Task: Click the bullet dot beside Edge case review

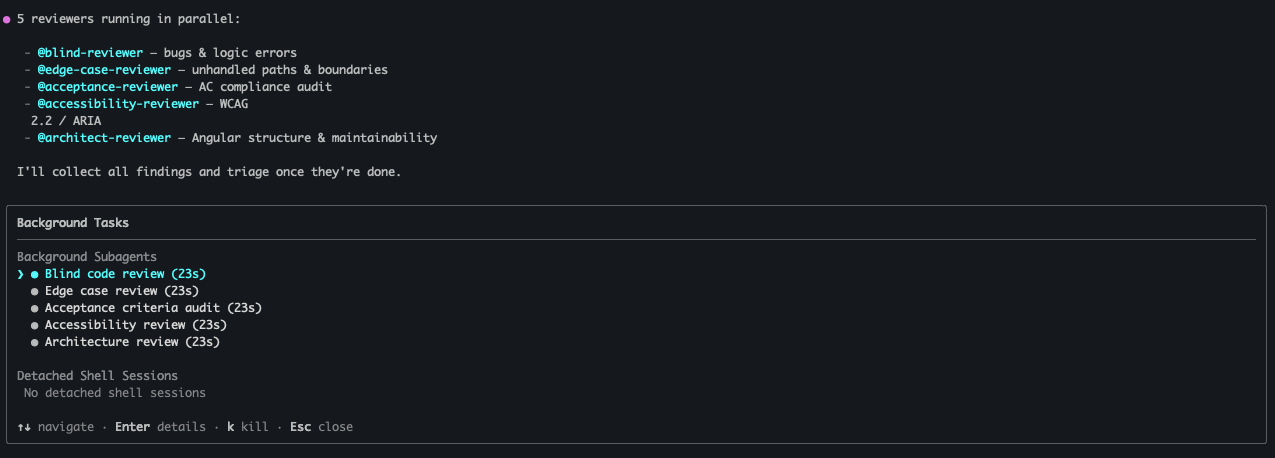Action: pyautogui.click(x=35, y=291)
